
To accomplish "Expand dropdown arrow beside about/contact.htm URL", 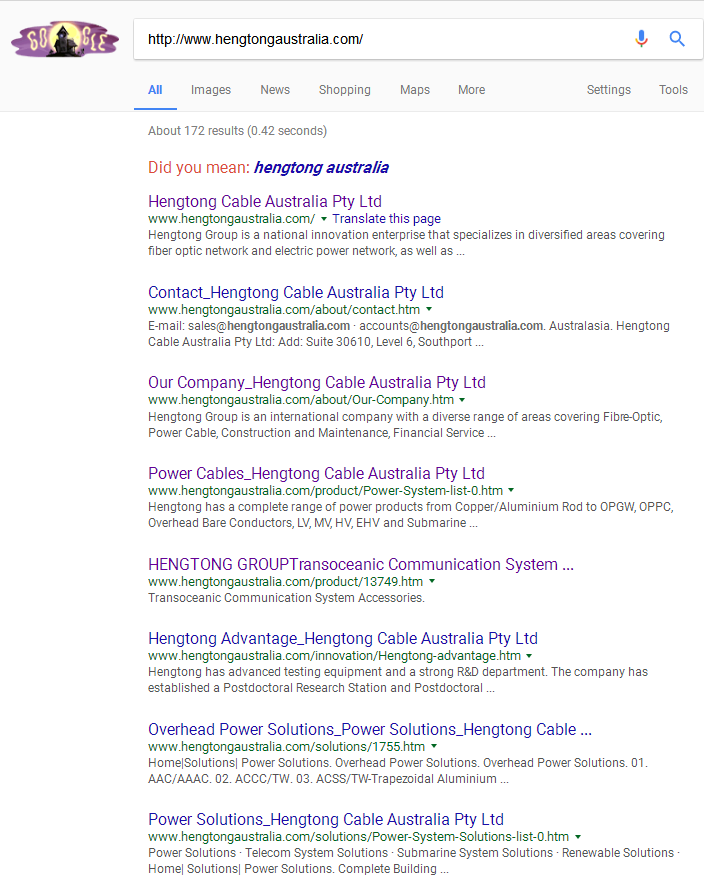I will [429, 309].
